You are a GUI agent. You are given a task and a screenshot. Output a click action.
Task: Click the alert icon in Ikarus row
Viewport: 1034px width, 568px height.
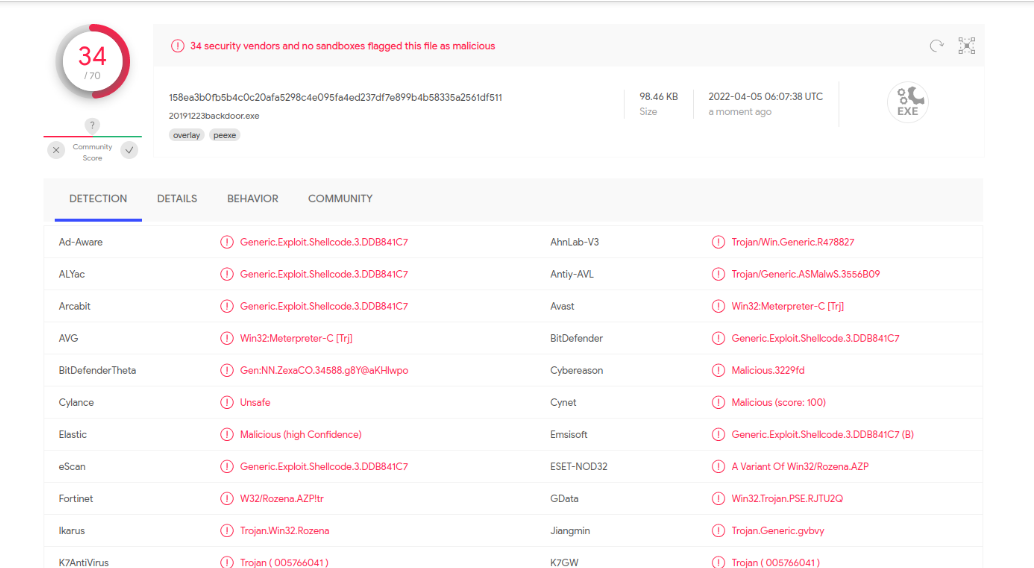coord(227,530)
